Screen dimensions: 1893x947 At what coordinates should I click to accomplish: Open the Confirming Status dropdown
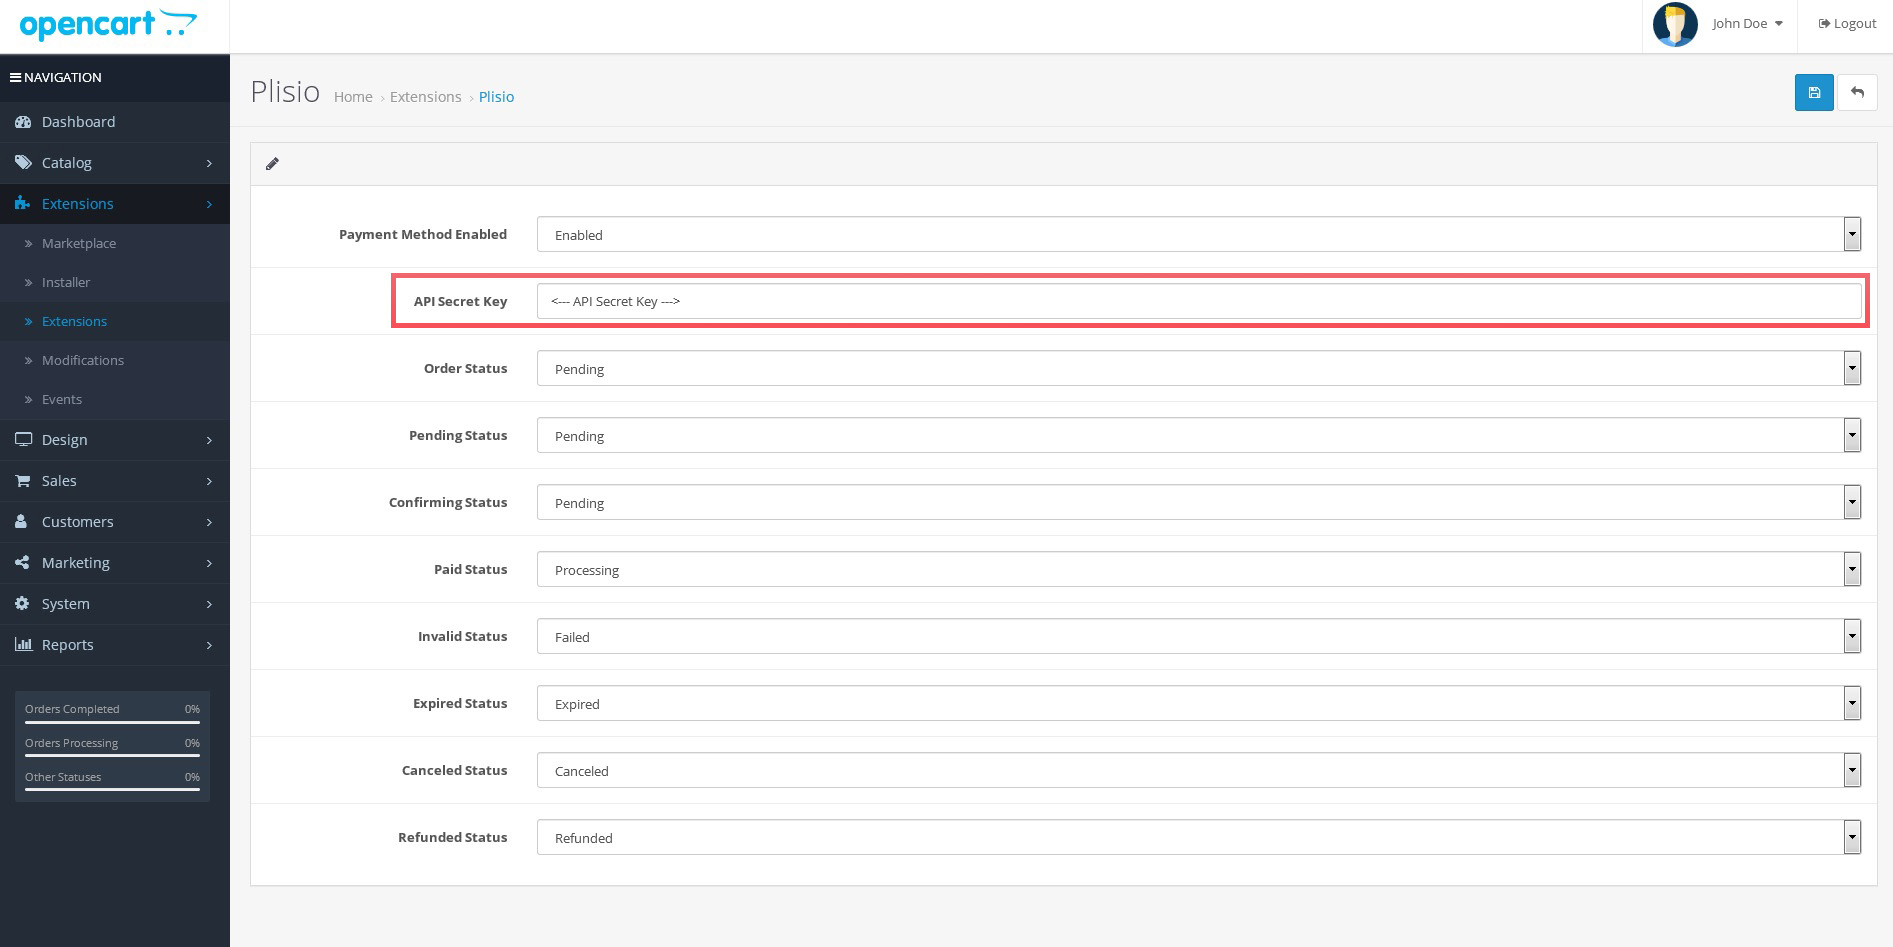(1199, 502)
